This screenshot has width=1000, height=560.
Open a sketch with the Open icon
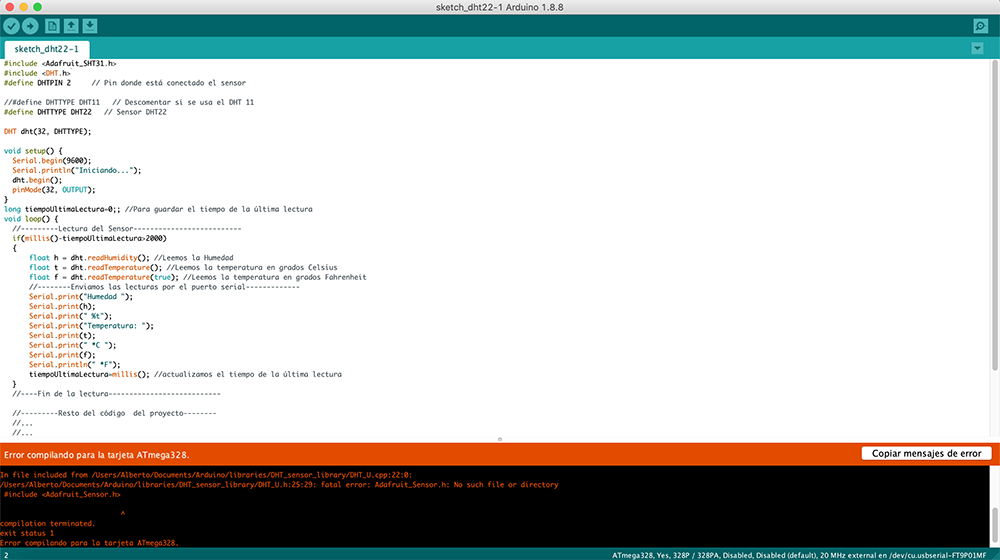tap(71, 26)
